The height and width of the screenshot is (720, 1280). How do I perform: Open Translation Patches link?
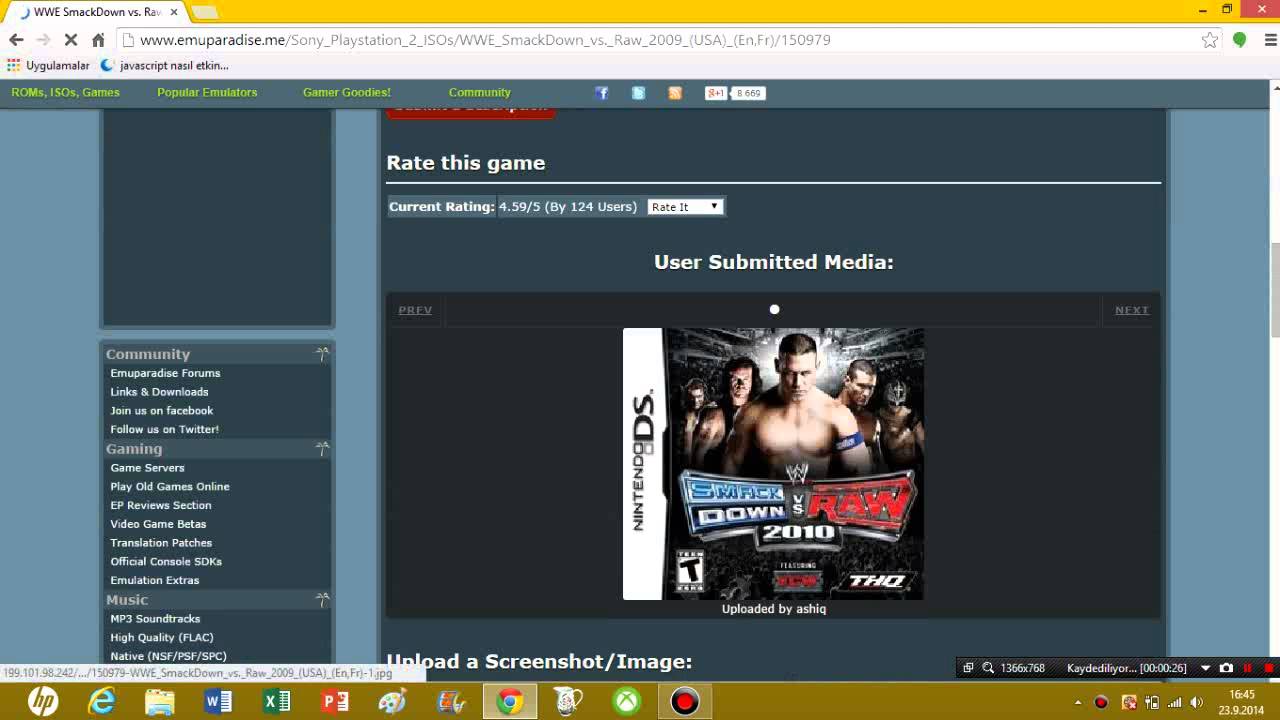[x=161, y=542]
